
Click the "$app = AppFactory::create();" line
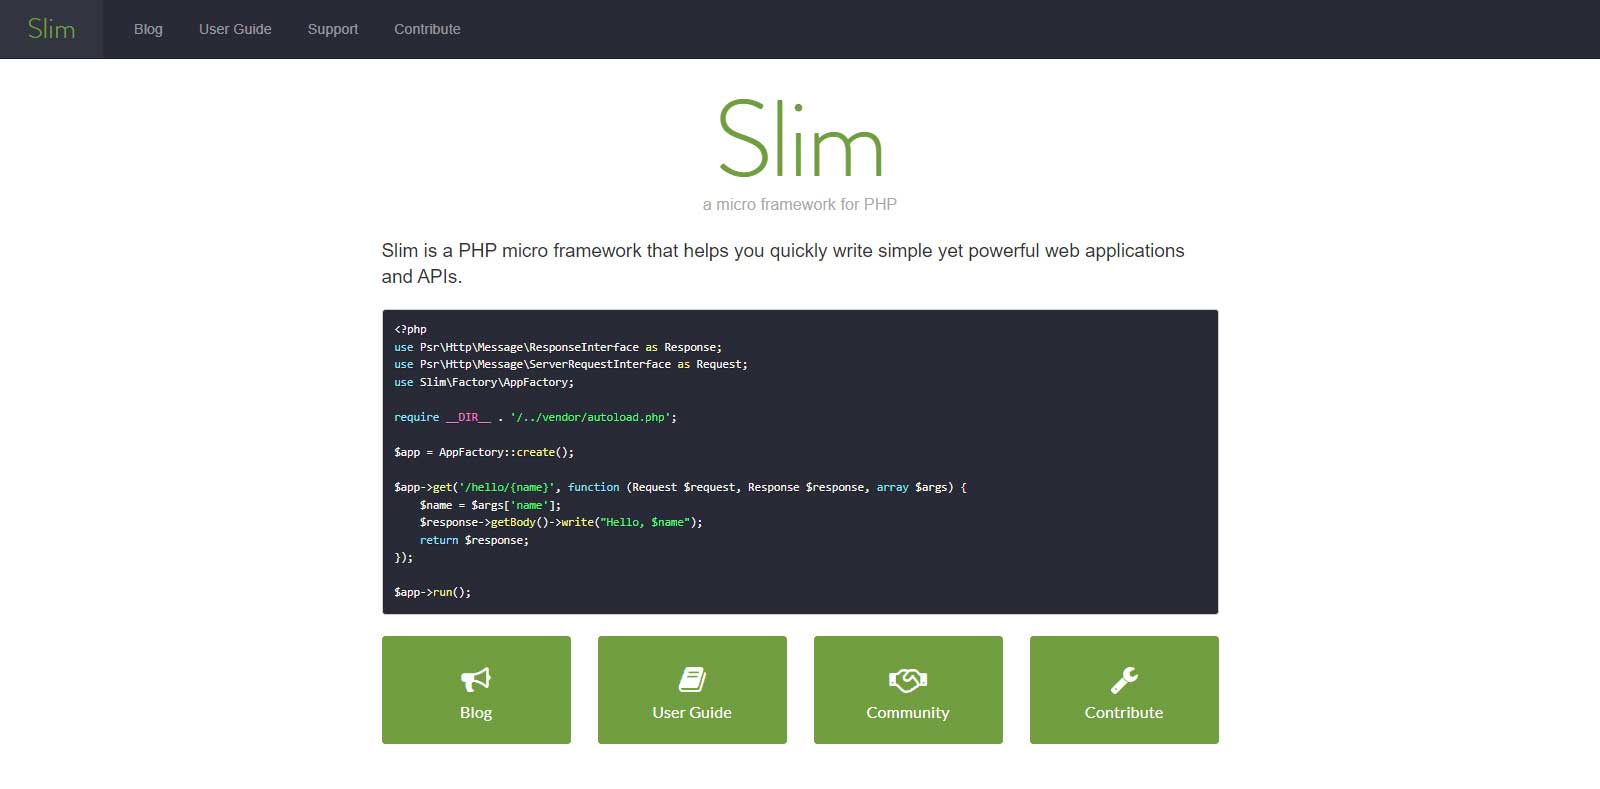pyautogui.click(x=484, y=452)
